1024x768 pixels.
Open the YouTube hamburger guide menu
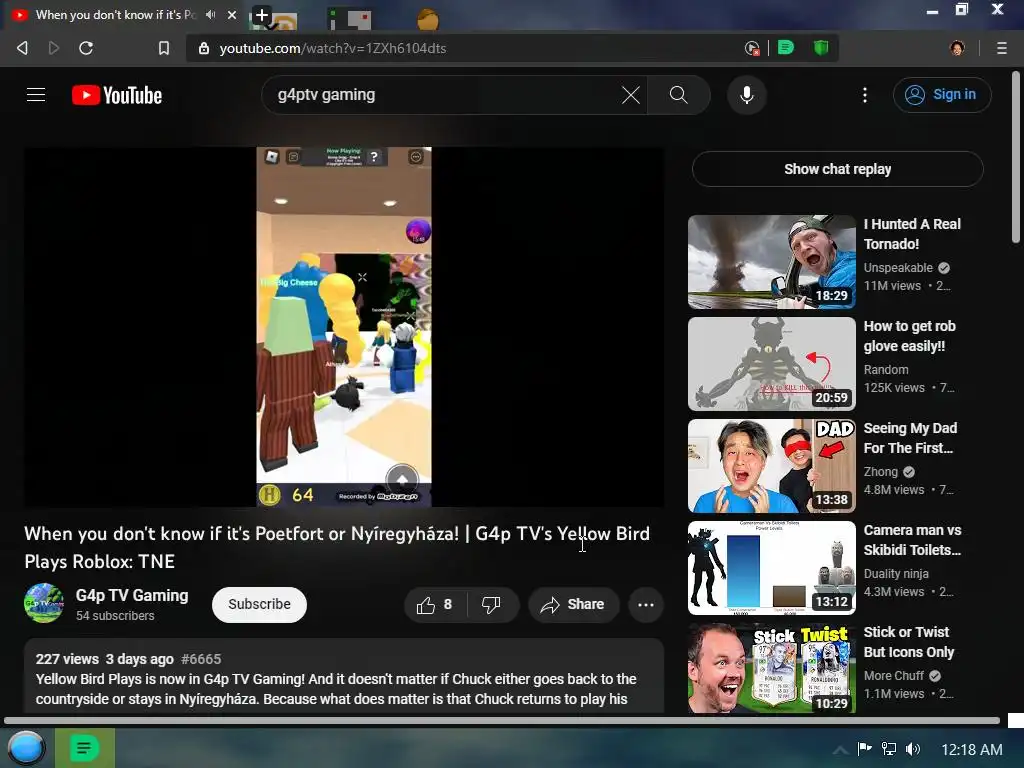(x=36, y=95)
